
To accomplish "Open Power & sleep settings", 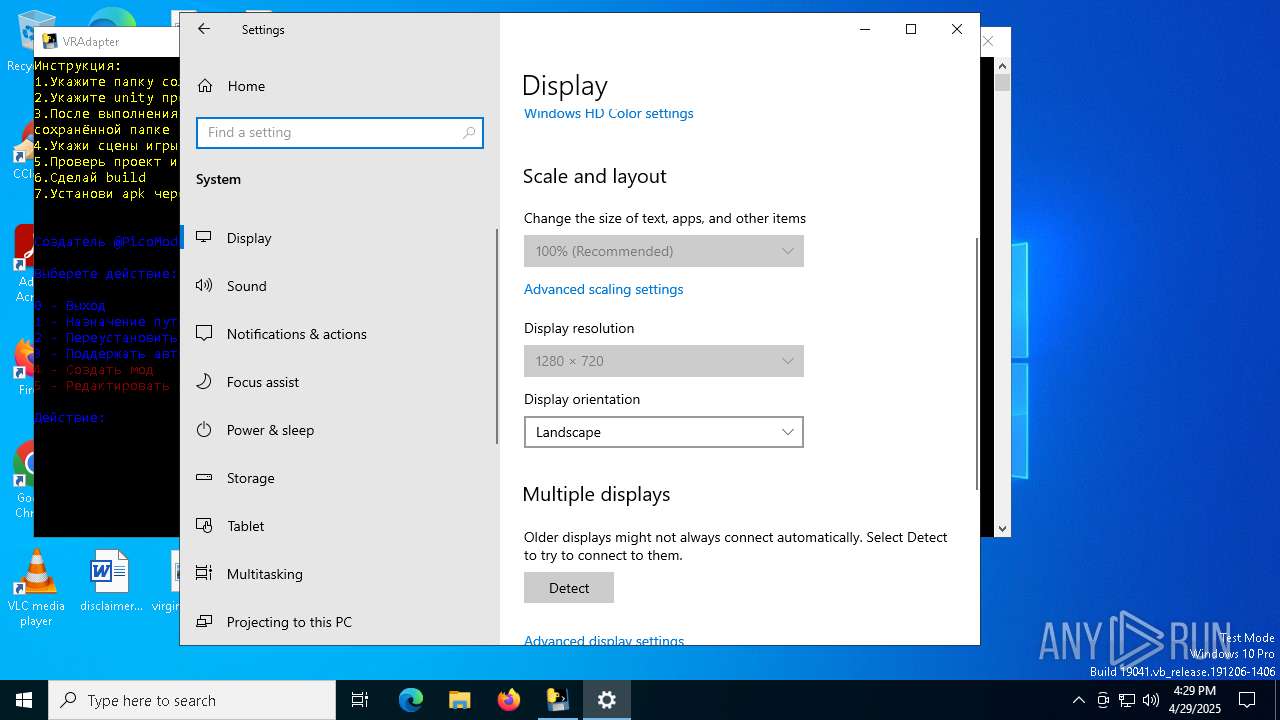I will click(x=339, y=430).
